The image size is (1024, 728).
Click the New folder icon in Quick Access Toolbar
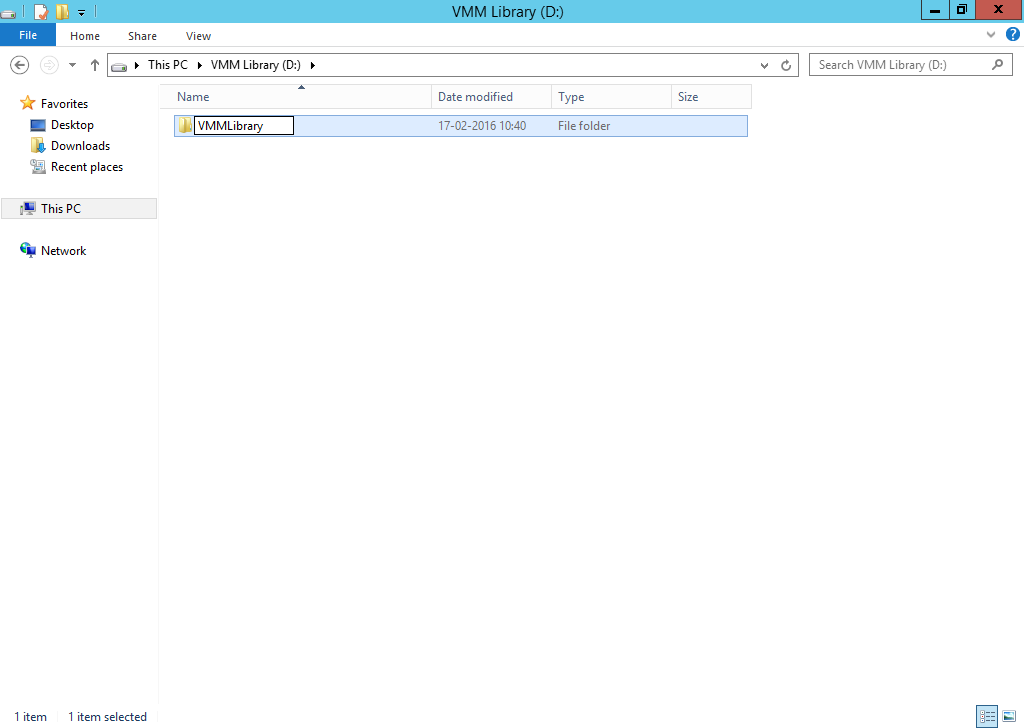tap(62, 11)
